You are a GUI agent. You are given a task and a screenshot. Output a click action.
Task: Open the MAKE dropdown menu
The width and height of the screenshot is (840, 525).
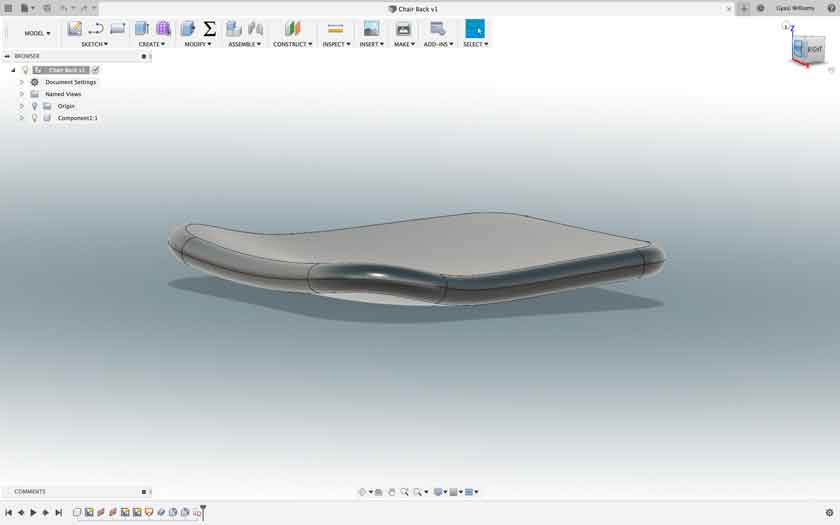coord(404,44)
